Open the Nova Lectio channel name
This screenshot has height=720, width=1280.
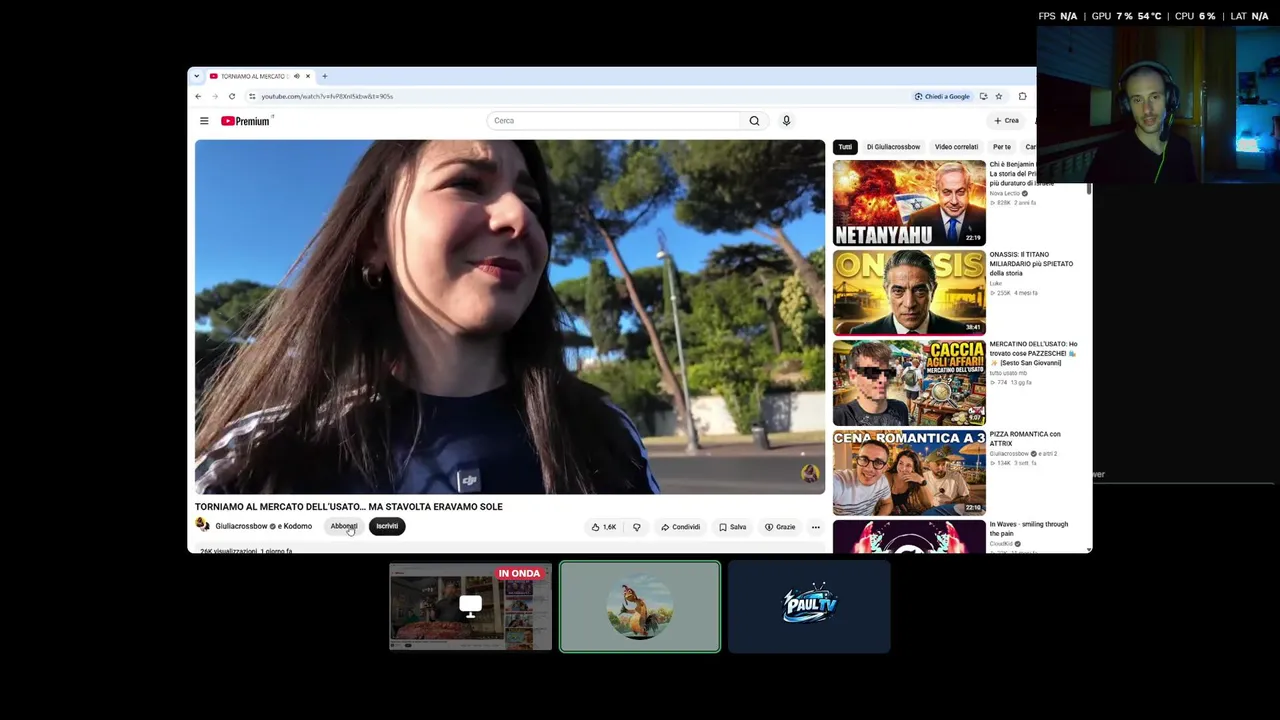(1006, 193)
